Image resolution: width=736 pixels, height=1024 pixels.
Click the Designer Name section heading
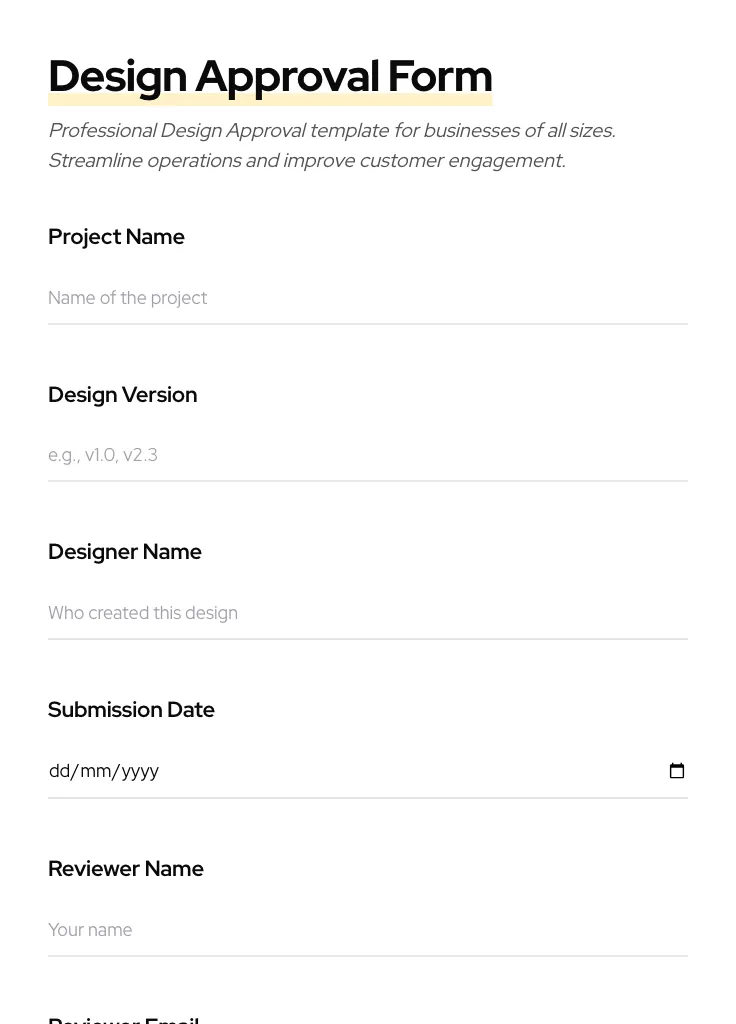125,552
